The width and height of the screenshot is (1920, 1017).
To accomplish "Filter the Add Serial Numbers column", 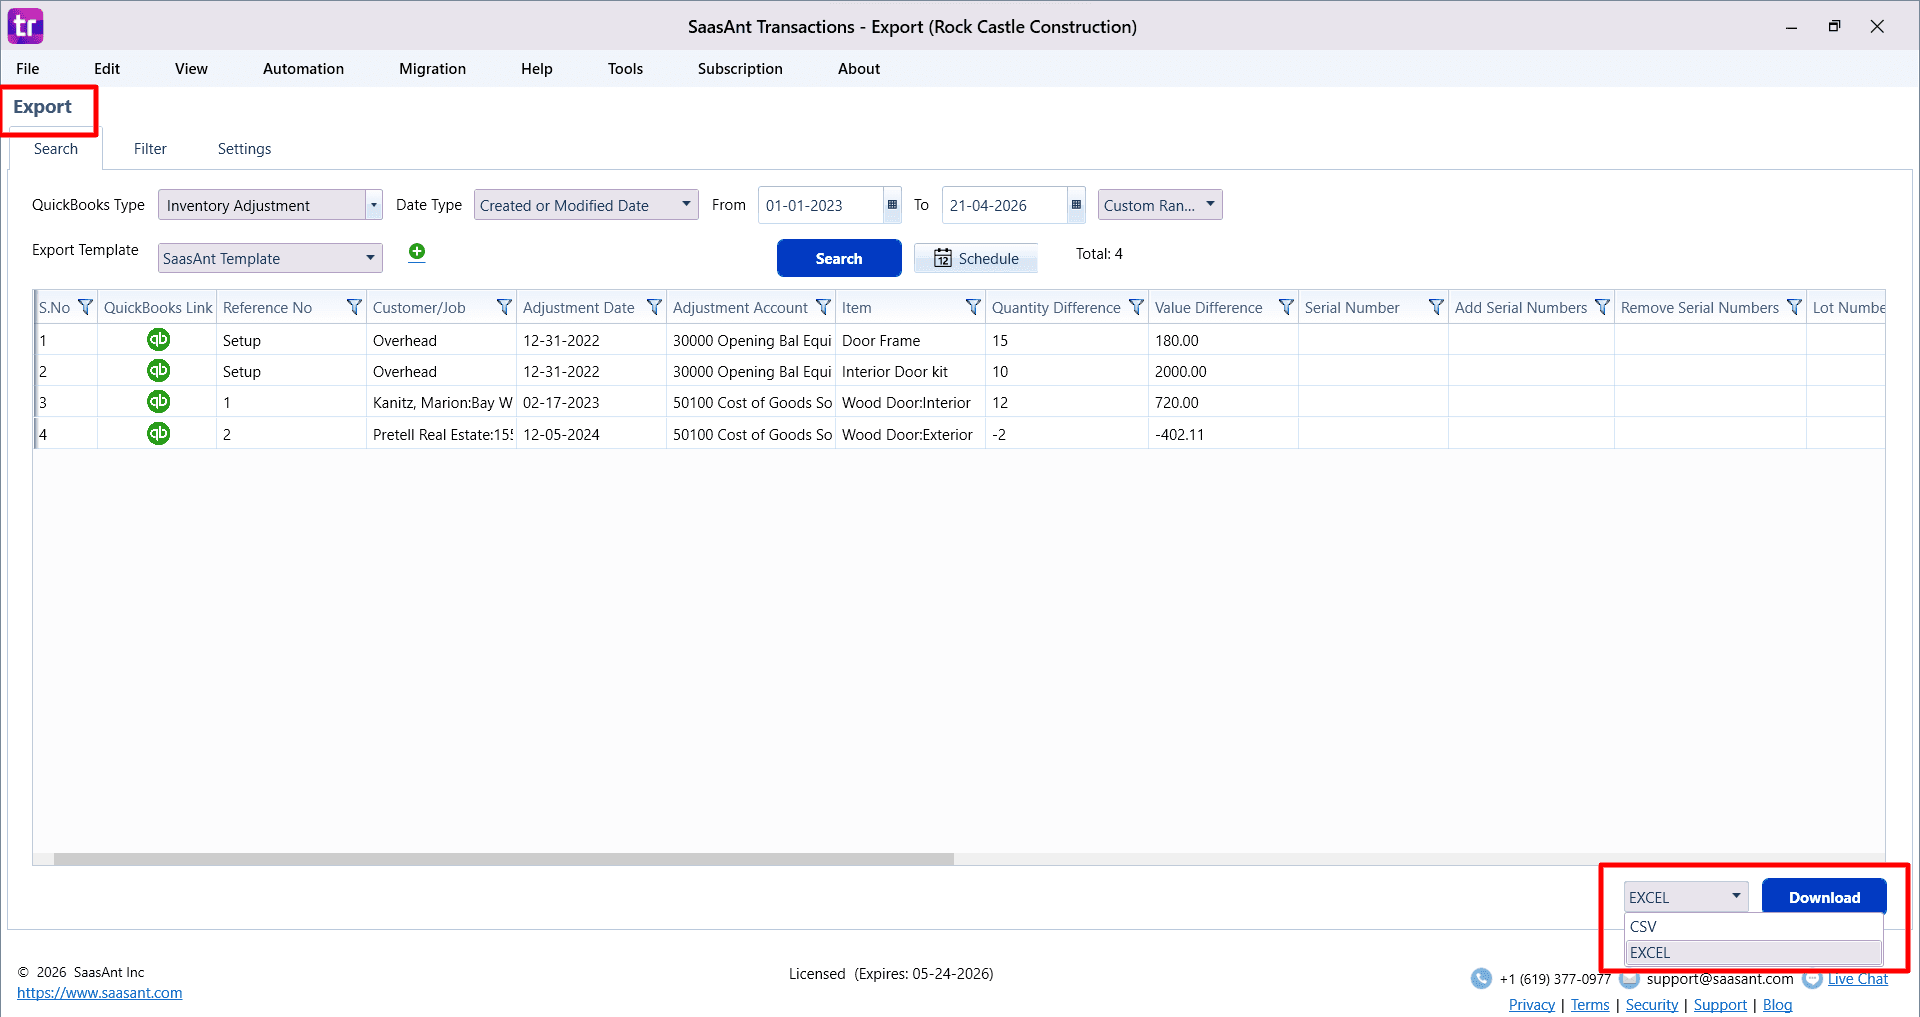I will tap(1602, 307).
